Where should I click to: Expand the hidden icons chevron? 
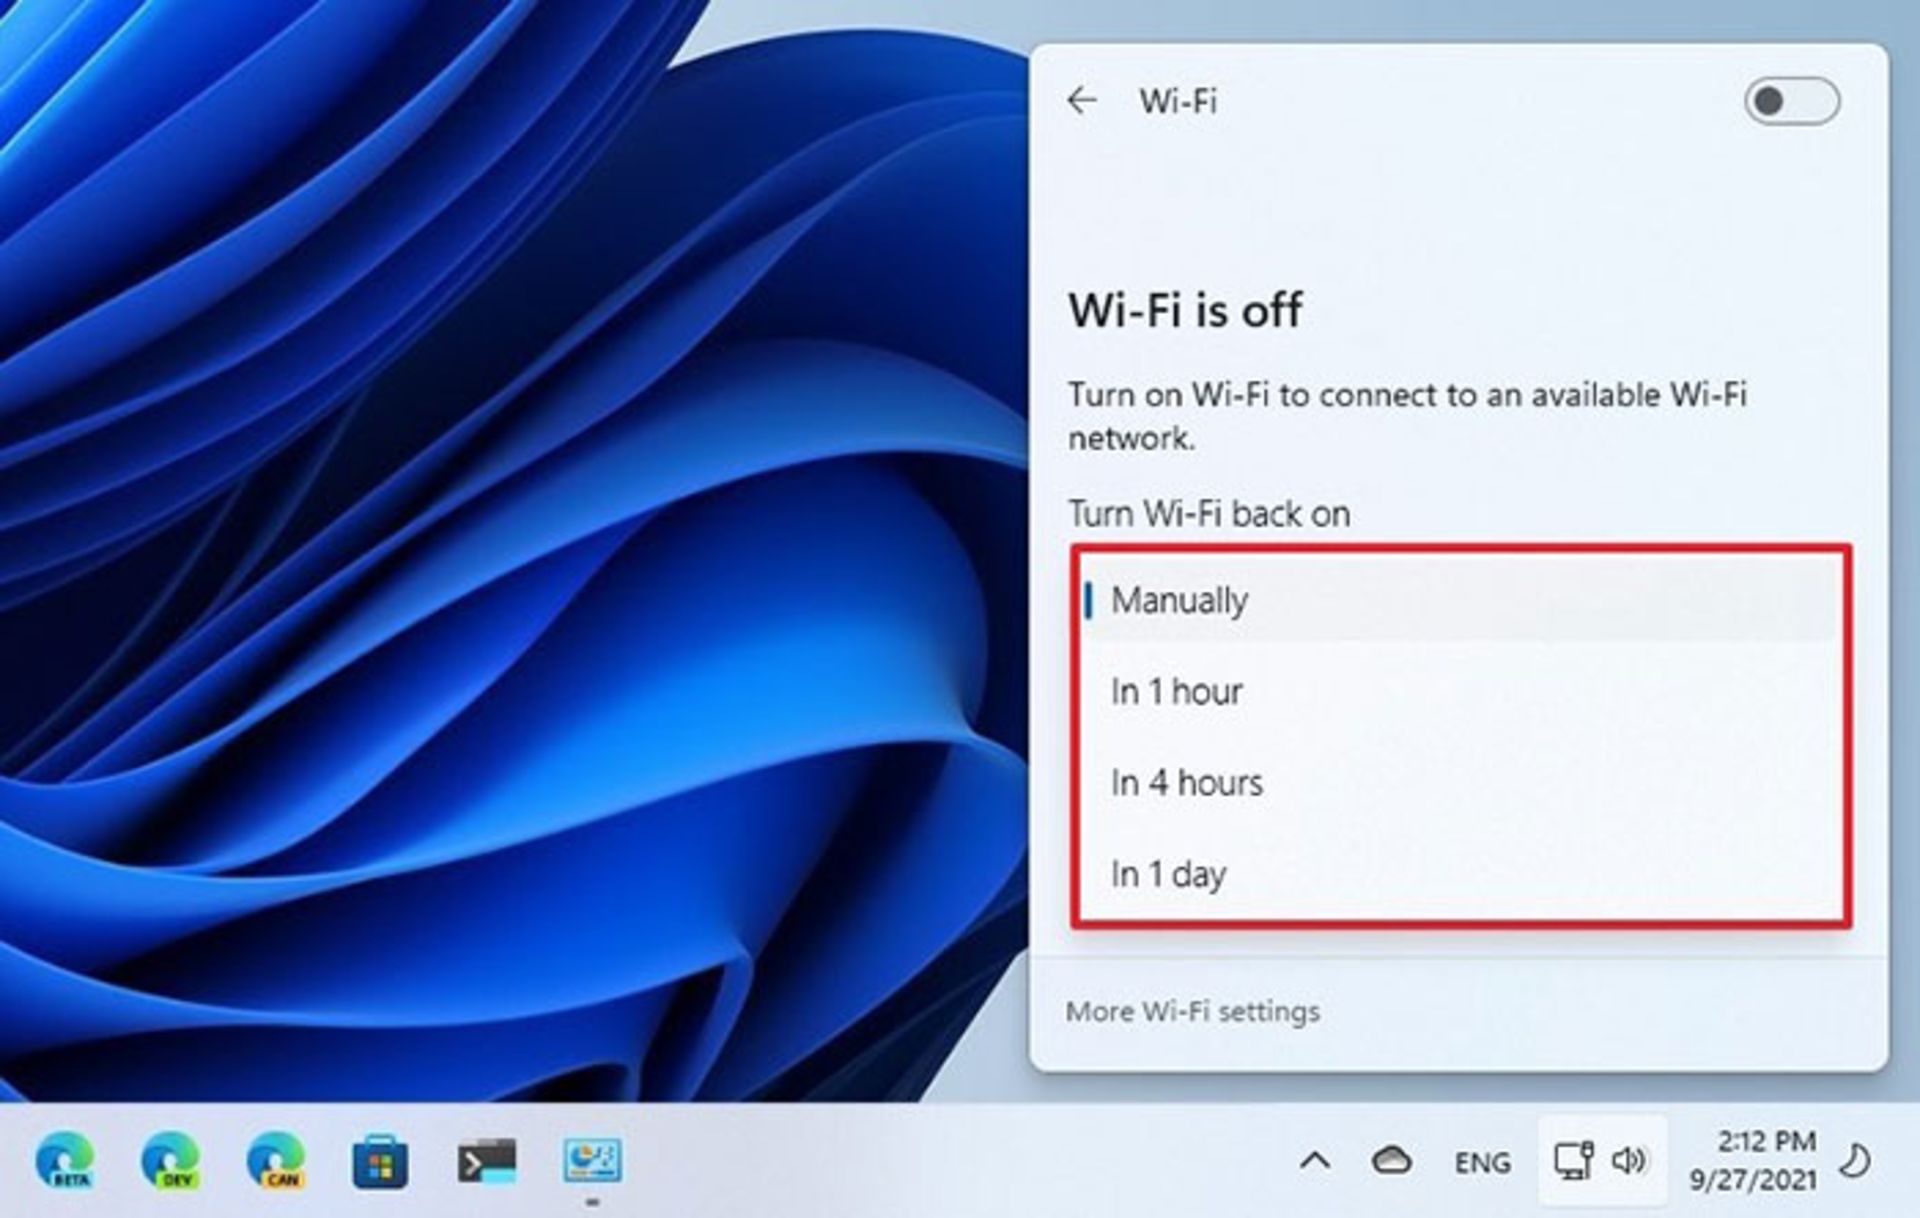point(1315,1161)
